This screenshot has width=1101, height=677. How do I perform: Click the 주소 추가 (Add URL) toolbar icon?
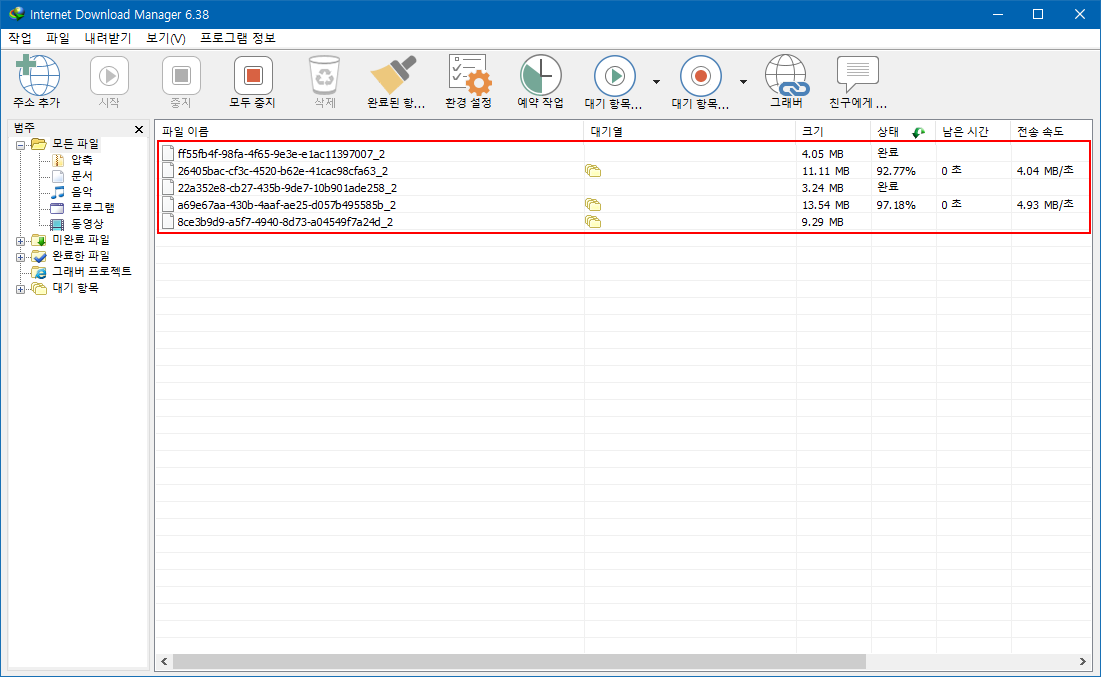point(38,75)
